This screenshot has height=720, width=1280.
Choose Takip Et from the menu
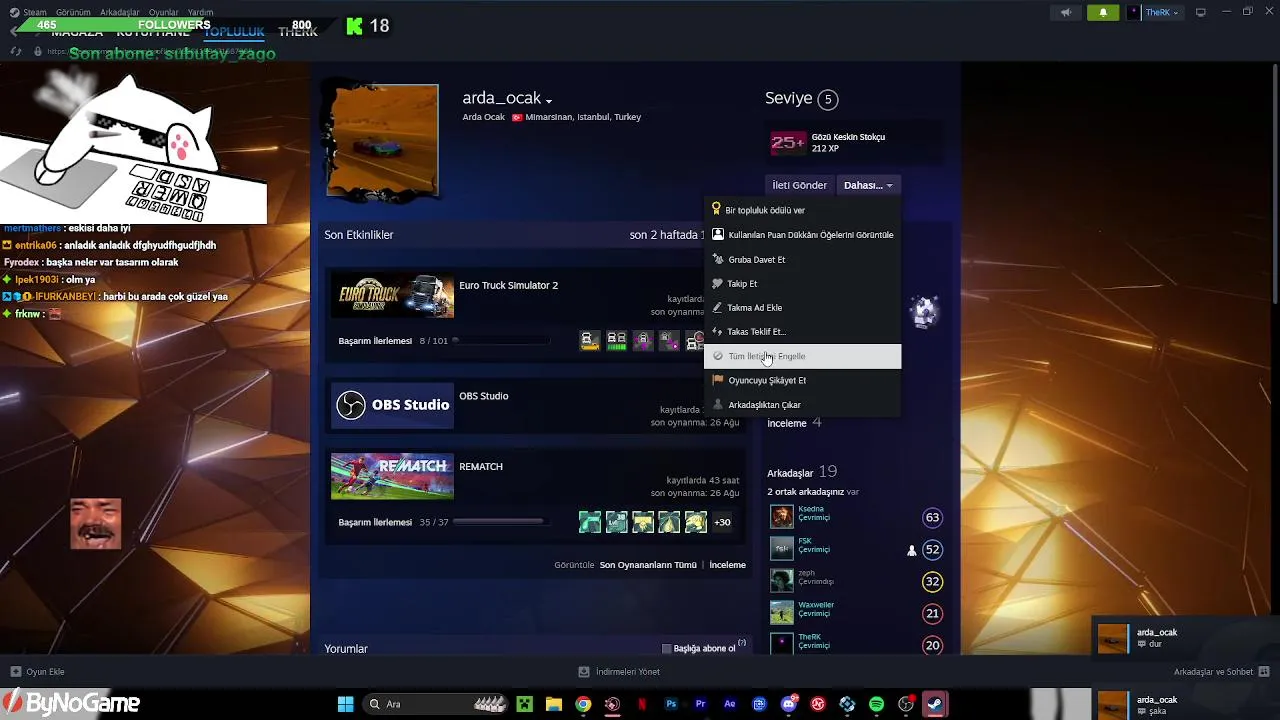tap(802, 283)
